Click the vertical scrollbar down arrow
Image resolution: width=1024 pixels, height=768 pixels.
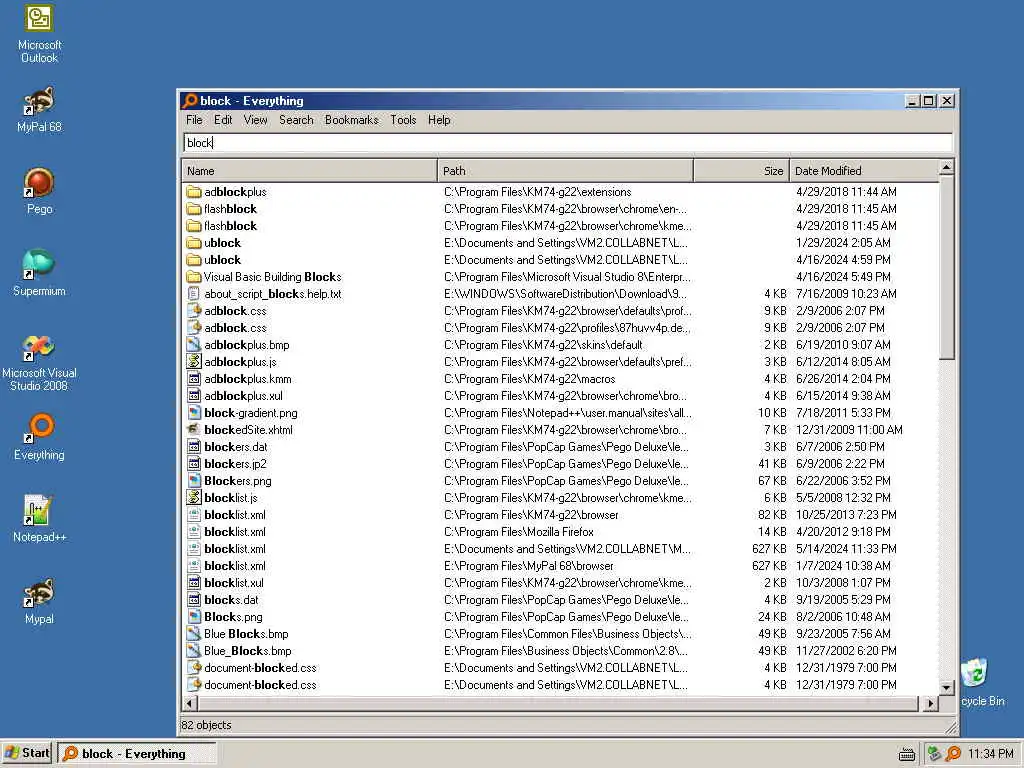point(946,687)
